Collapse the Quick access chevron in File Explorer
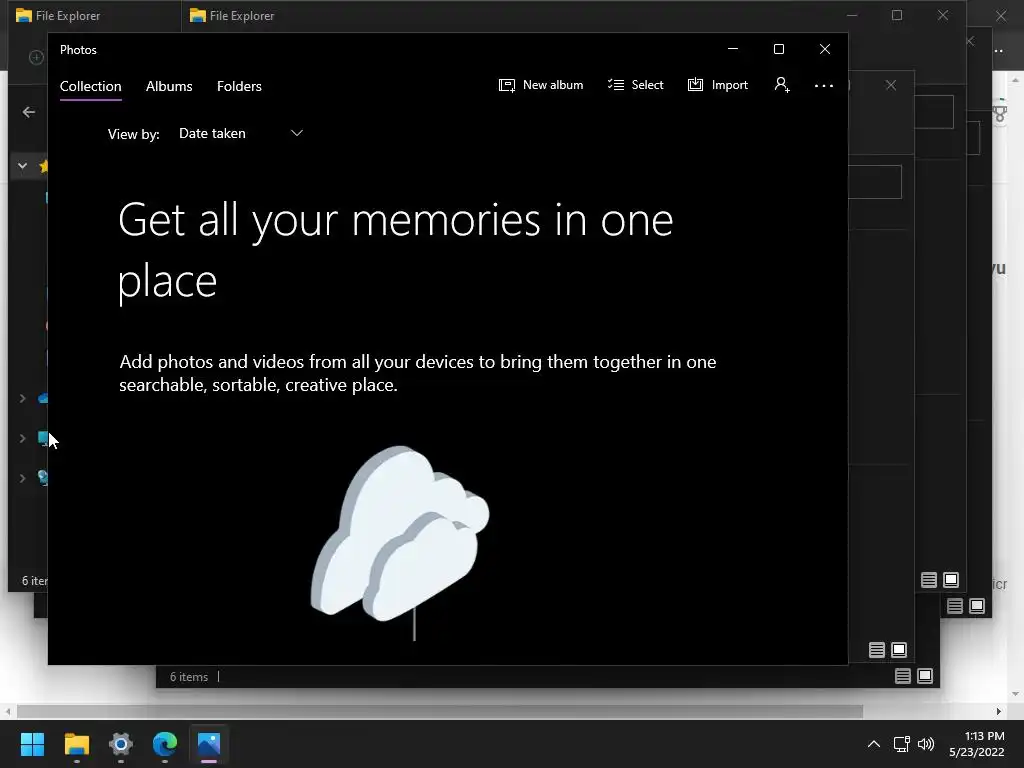This screenshot has height=768, width=1024. point(22,166)
